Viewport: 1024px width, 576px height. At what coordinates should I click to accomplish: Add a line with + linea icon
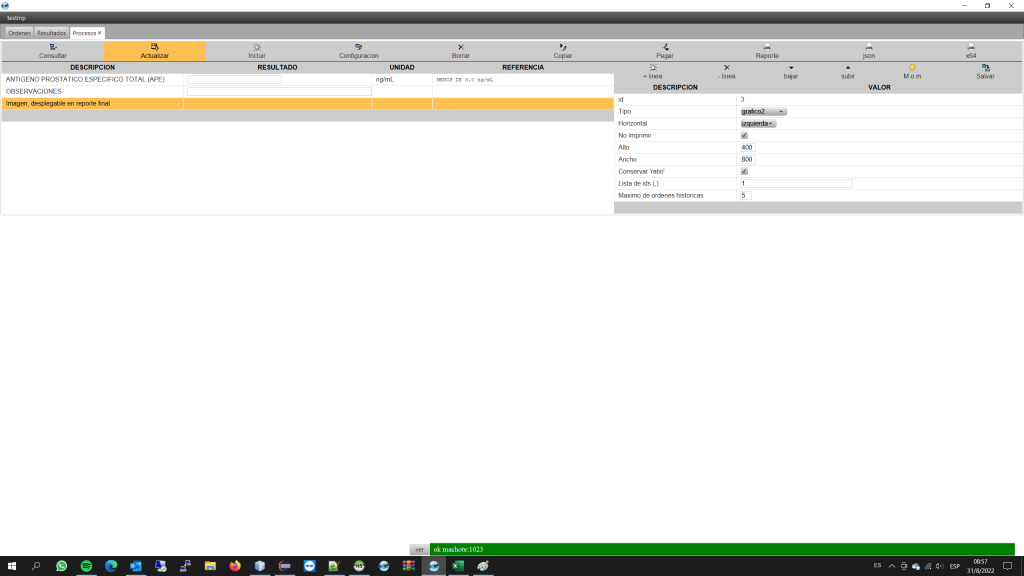652,67
